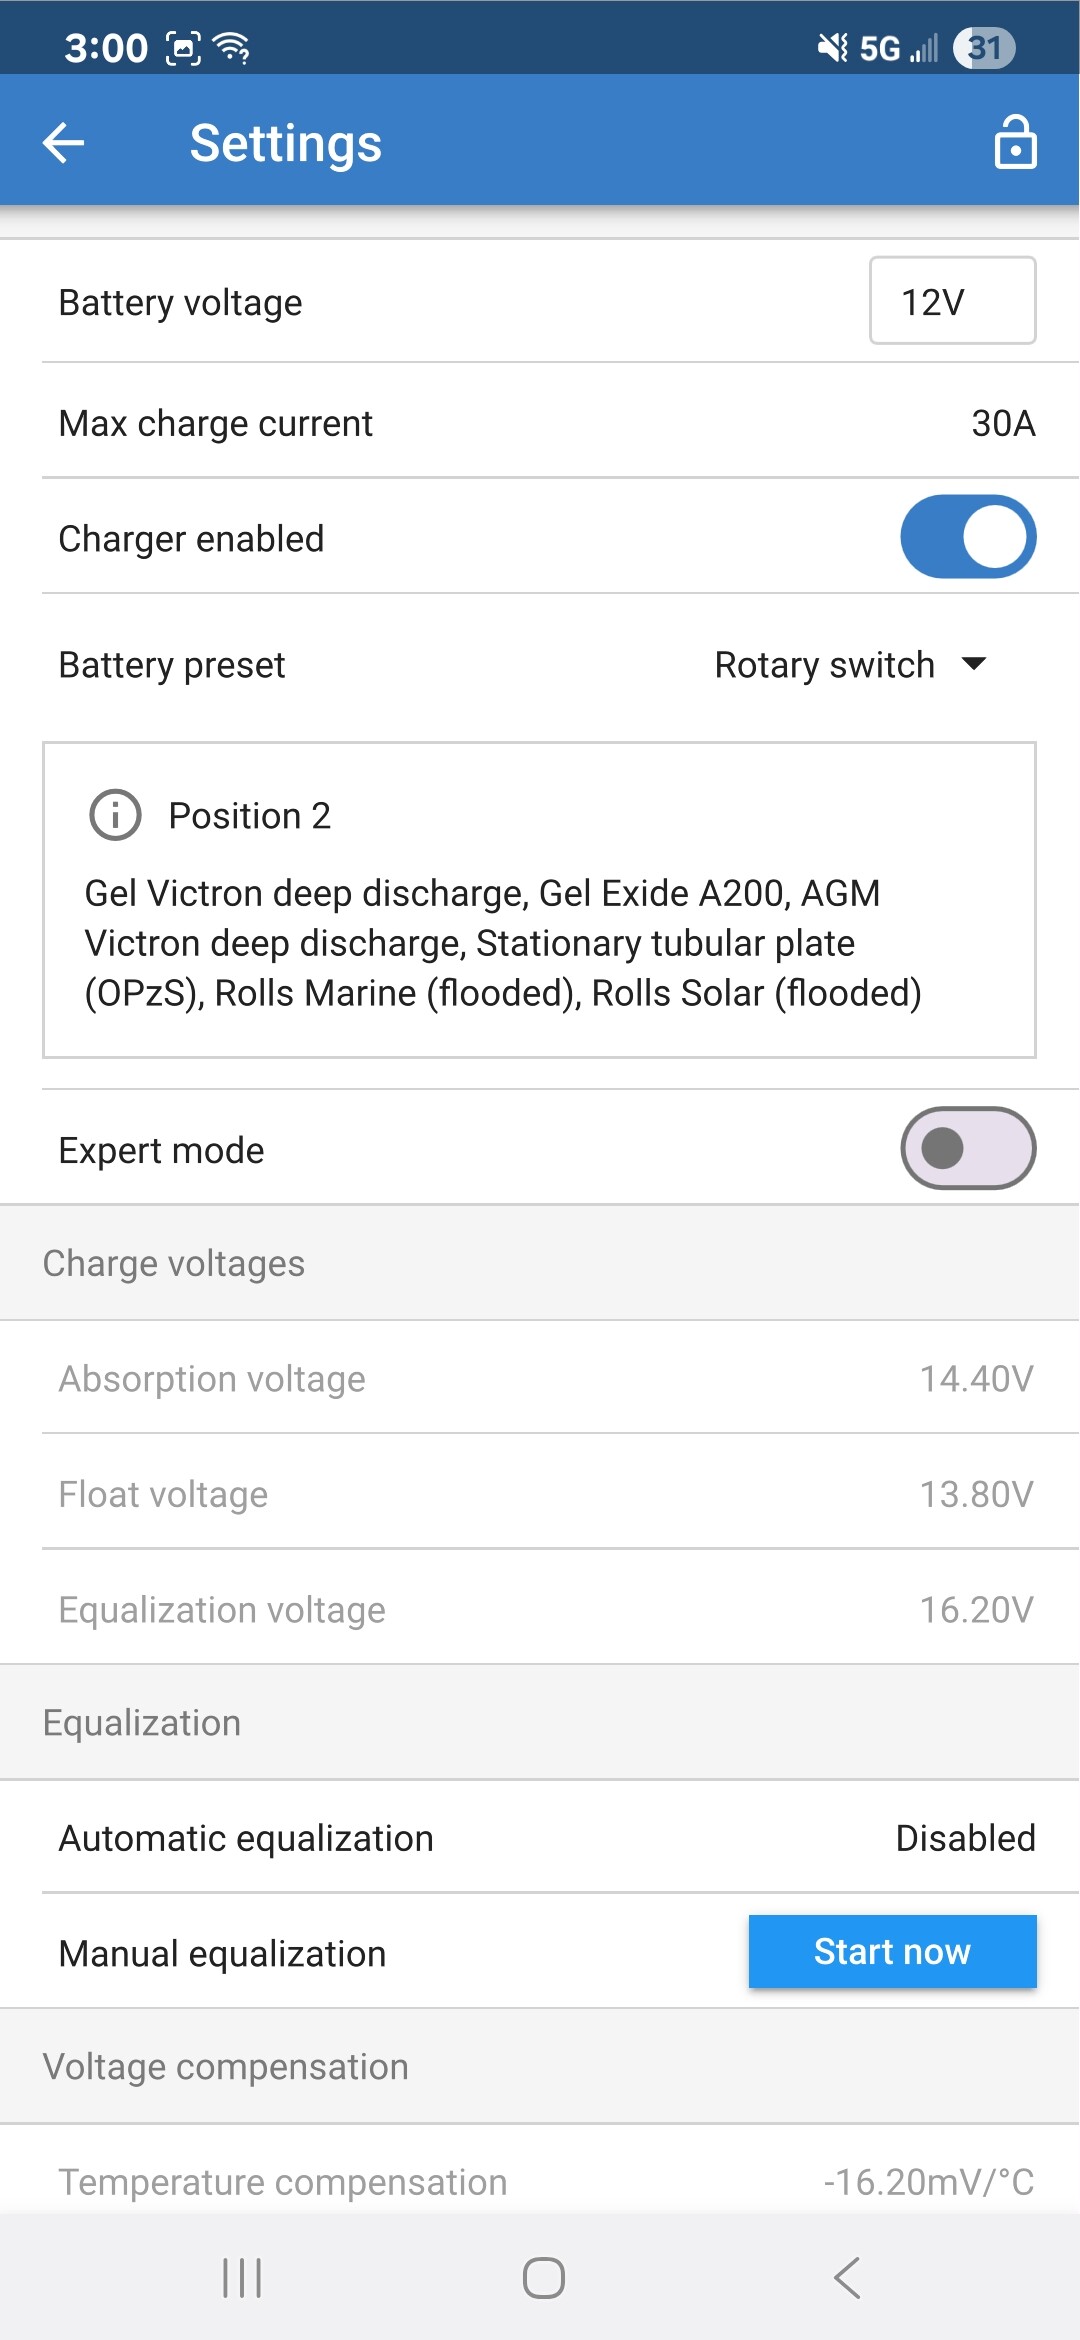Tap the Equalization voltage row

pyautogui.click(x=540, y=1610)
